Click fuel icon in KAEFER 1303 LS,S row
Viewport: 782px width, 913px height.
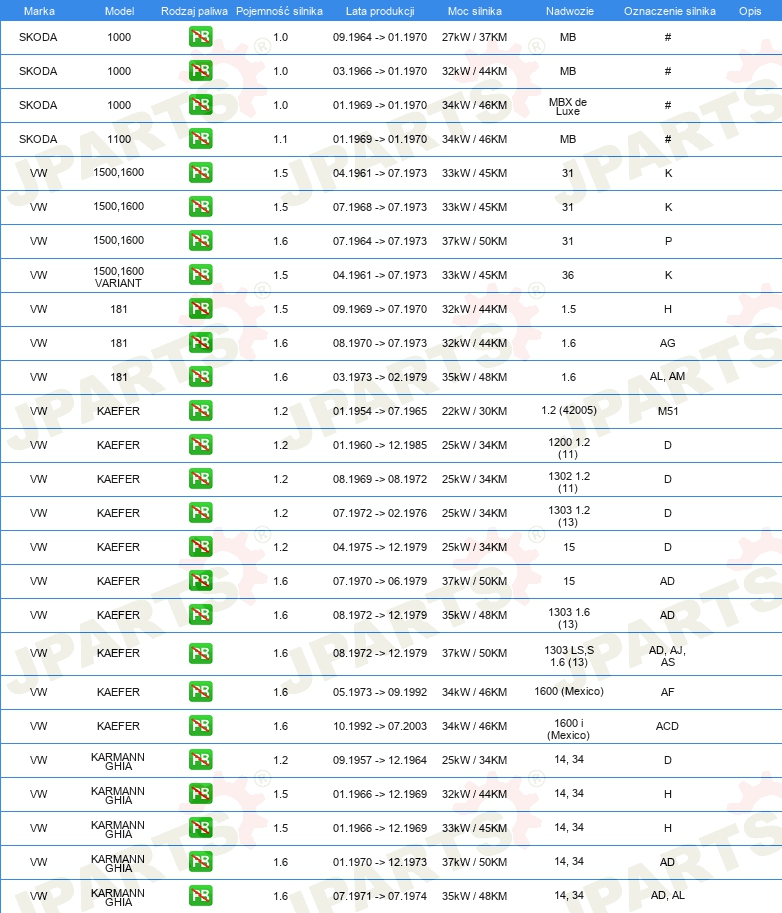tap(200, 653)
